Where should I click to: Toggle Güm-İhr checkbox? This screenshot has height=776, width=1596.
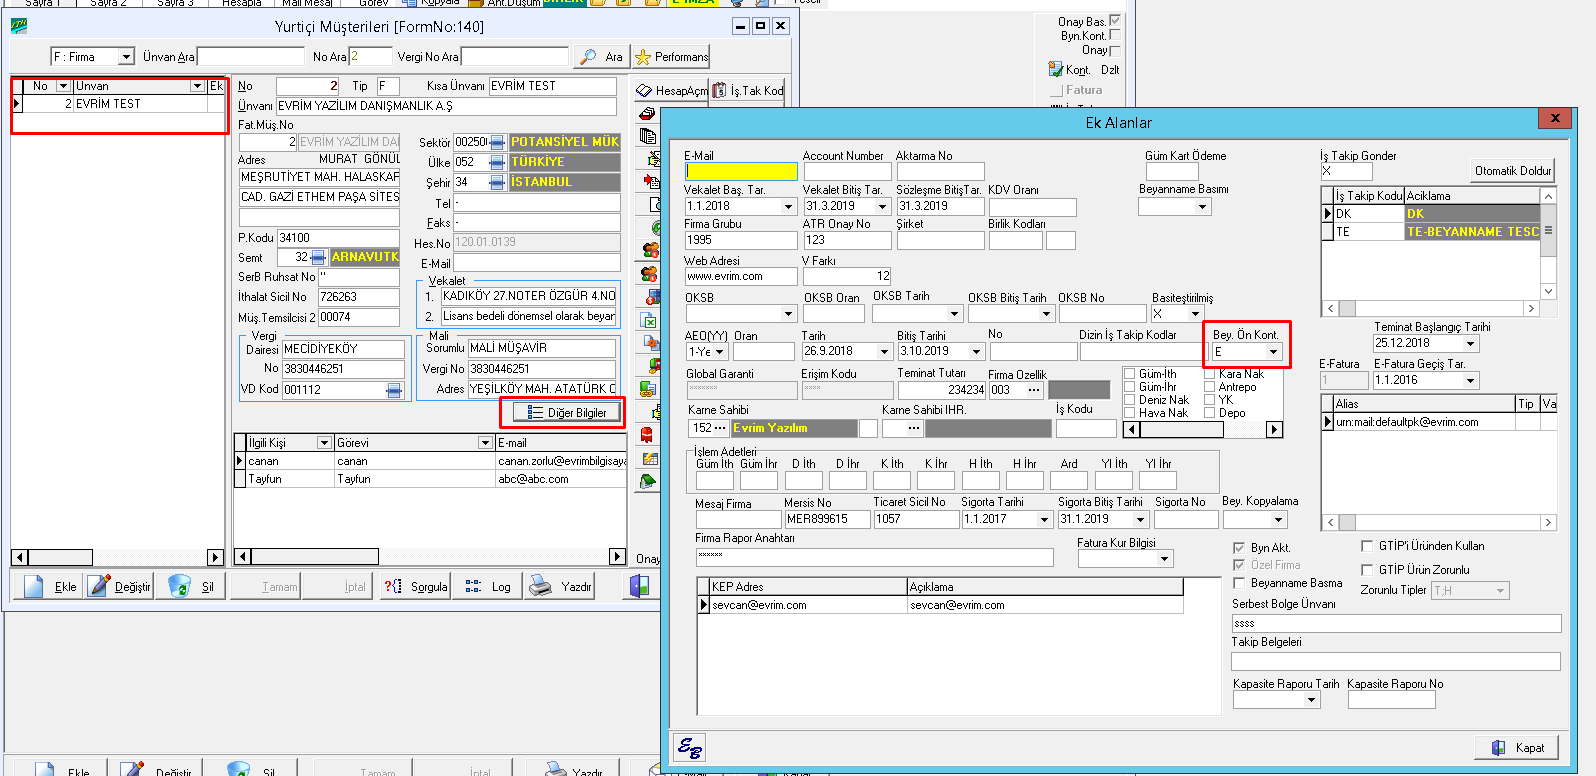pyautogui.click(x=1130, y=387)
